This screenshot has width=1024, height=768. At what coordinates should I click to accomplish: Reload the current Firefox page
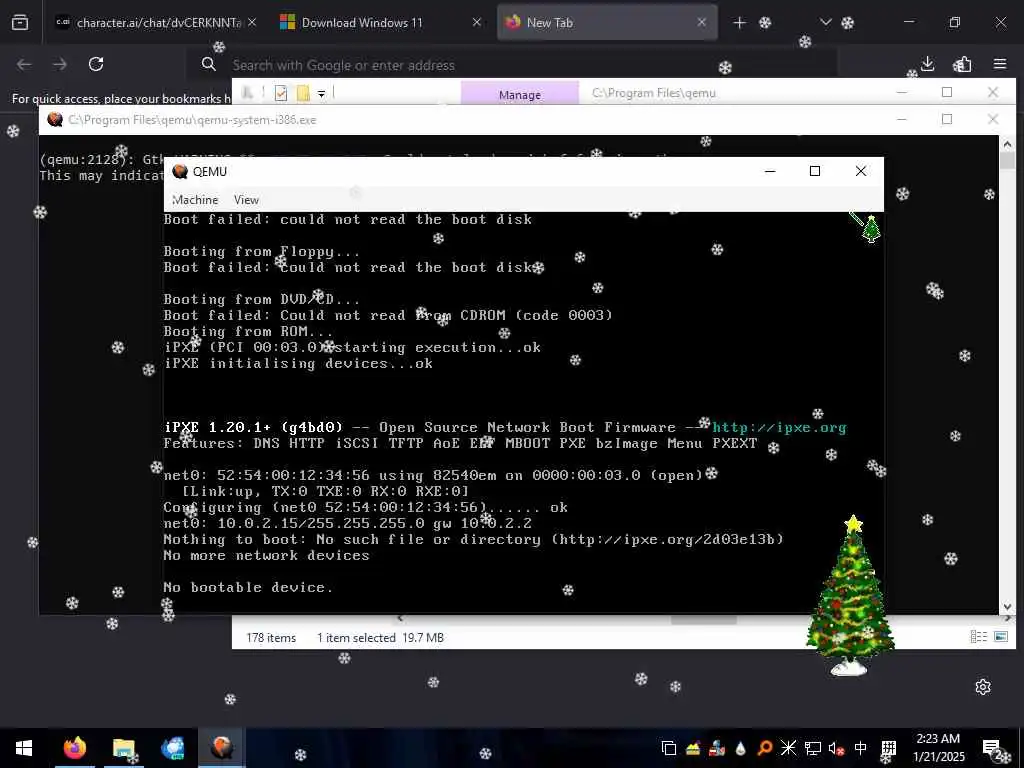coord(96,64)
